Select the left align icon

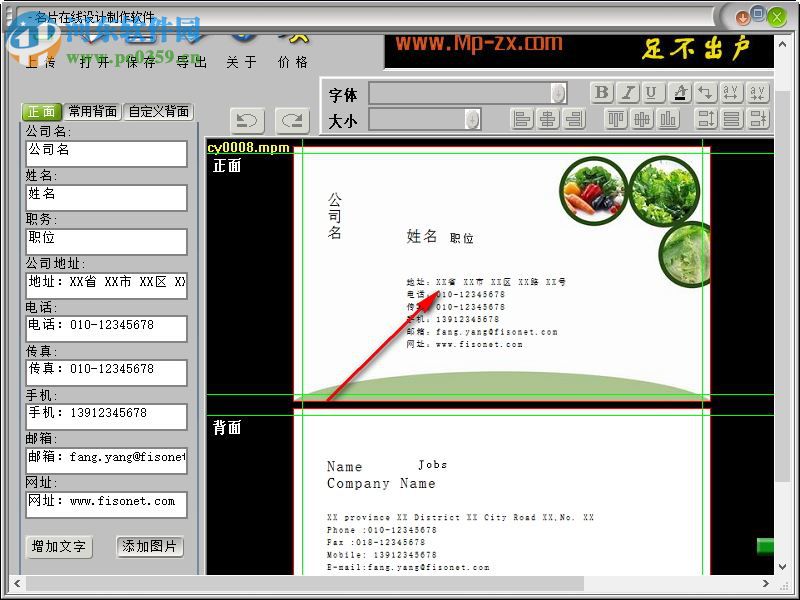[524, 119]
